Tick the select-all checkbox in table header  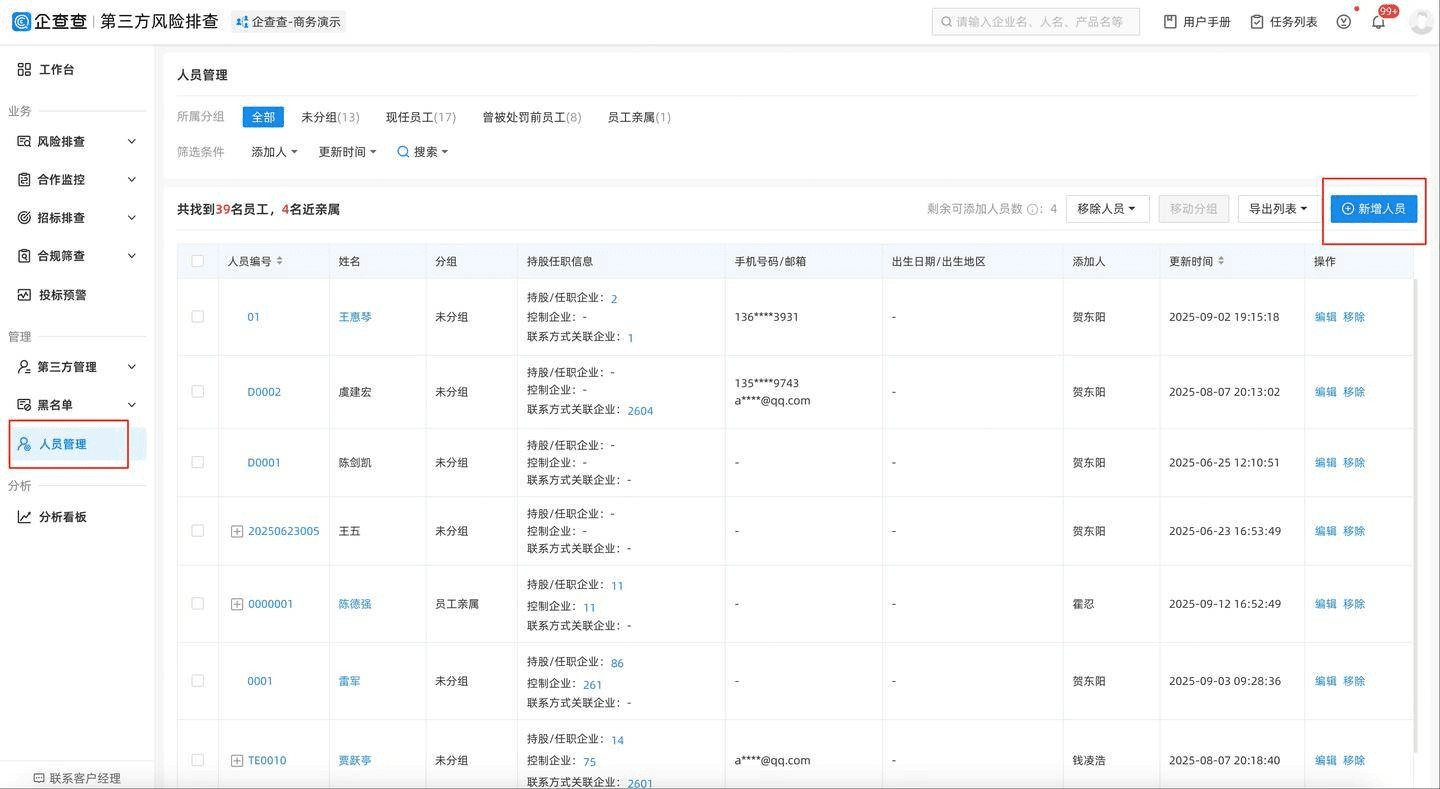197,261
